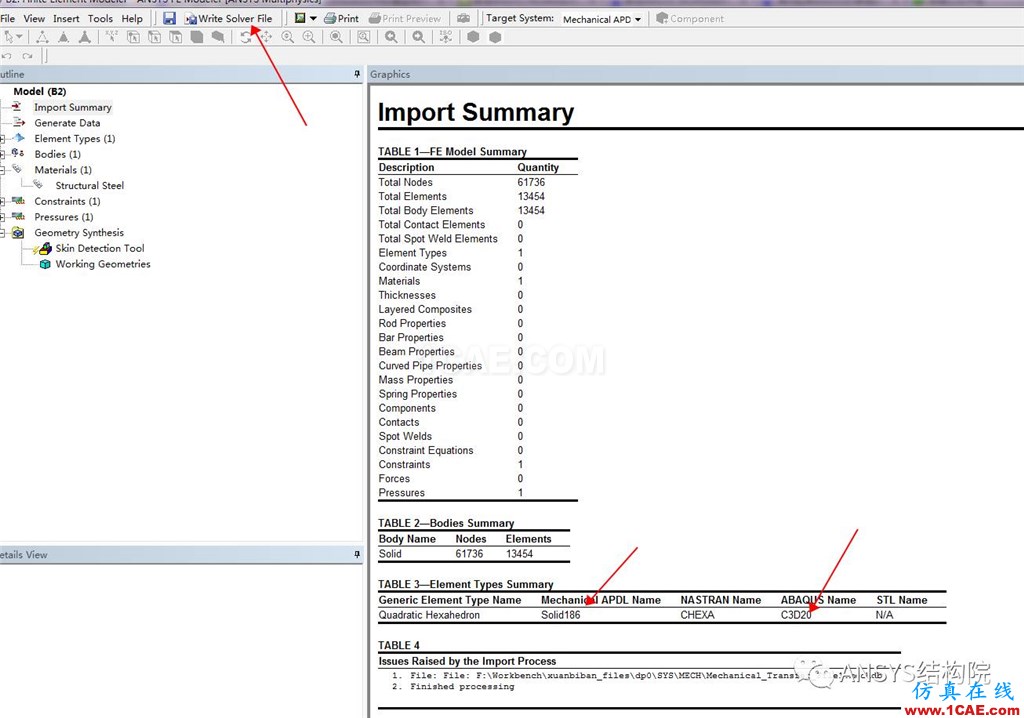Click the solid body display icon
The height and width of the screenshot is (718, 1024).
218,37
